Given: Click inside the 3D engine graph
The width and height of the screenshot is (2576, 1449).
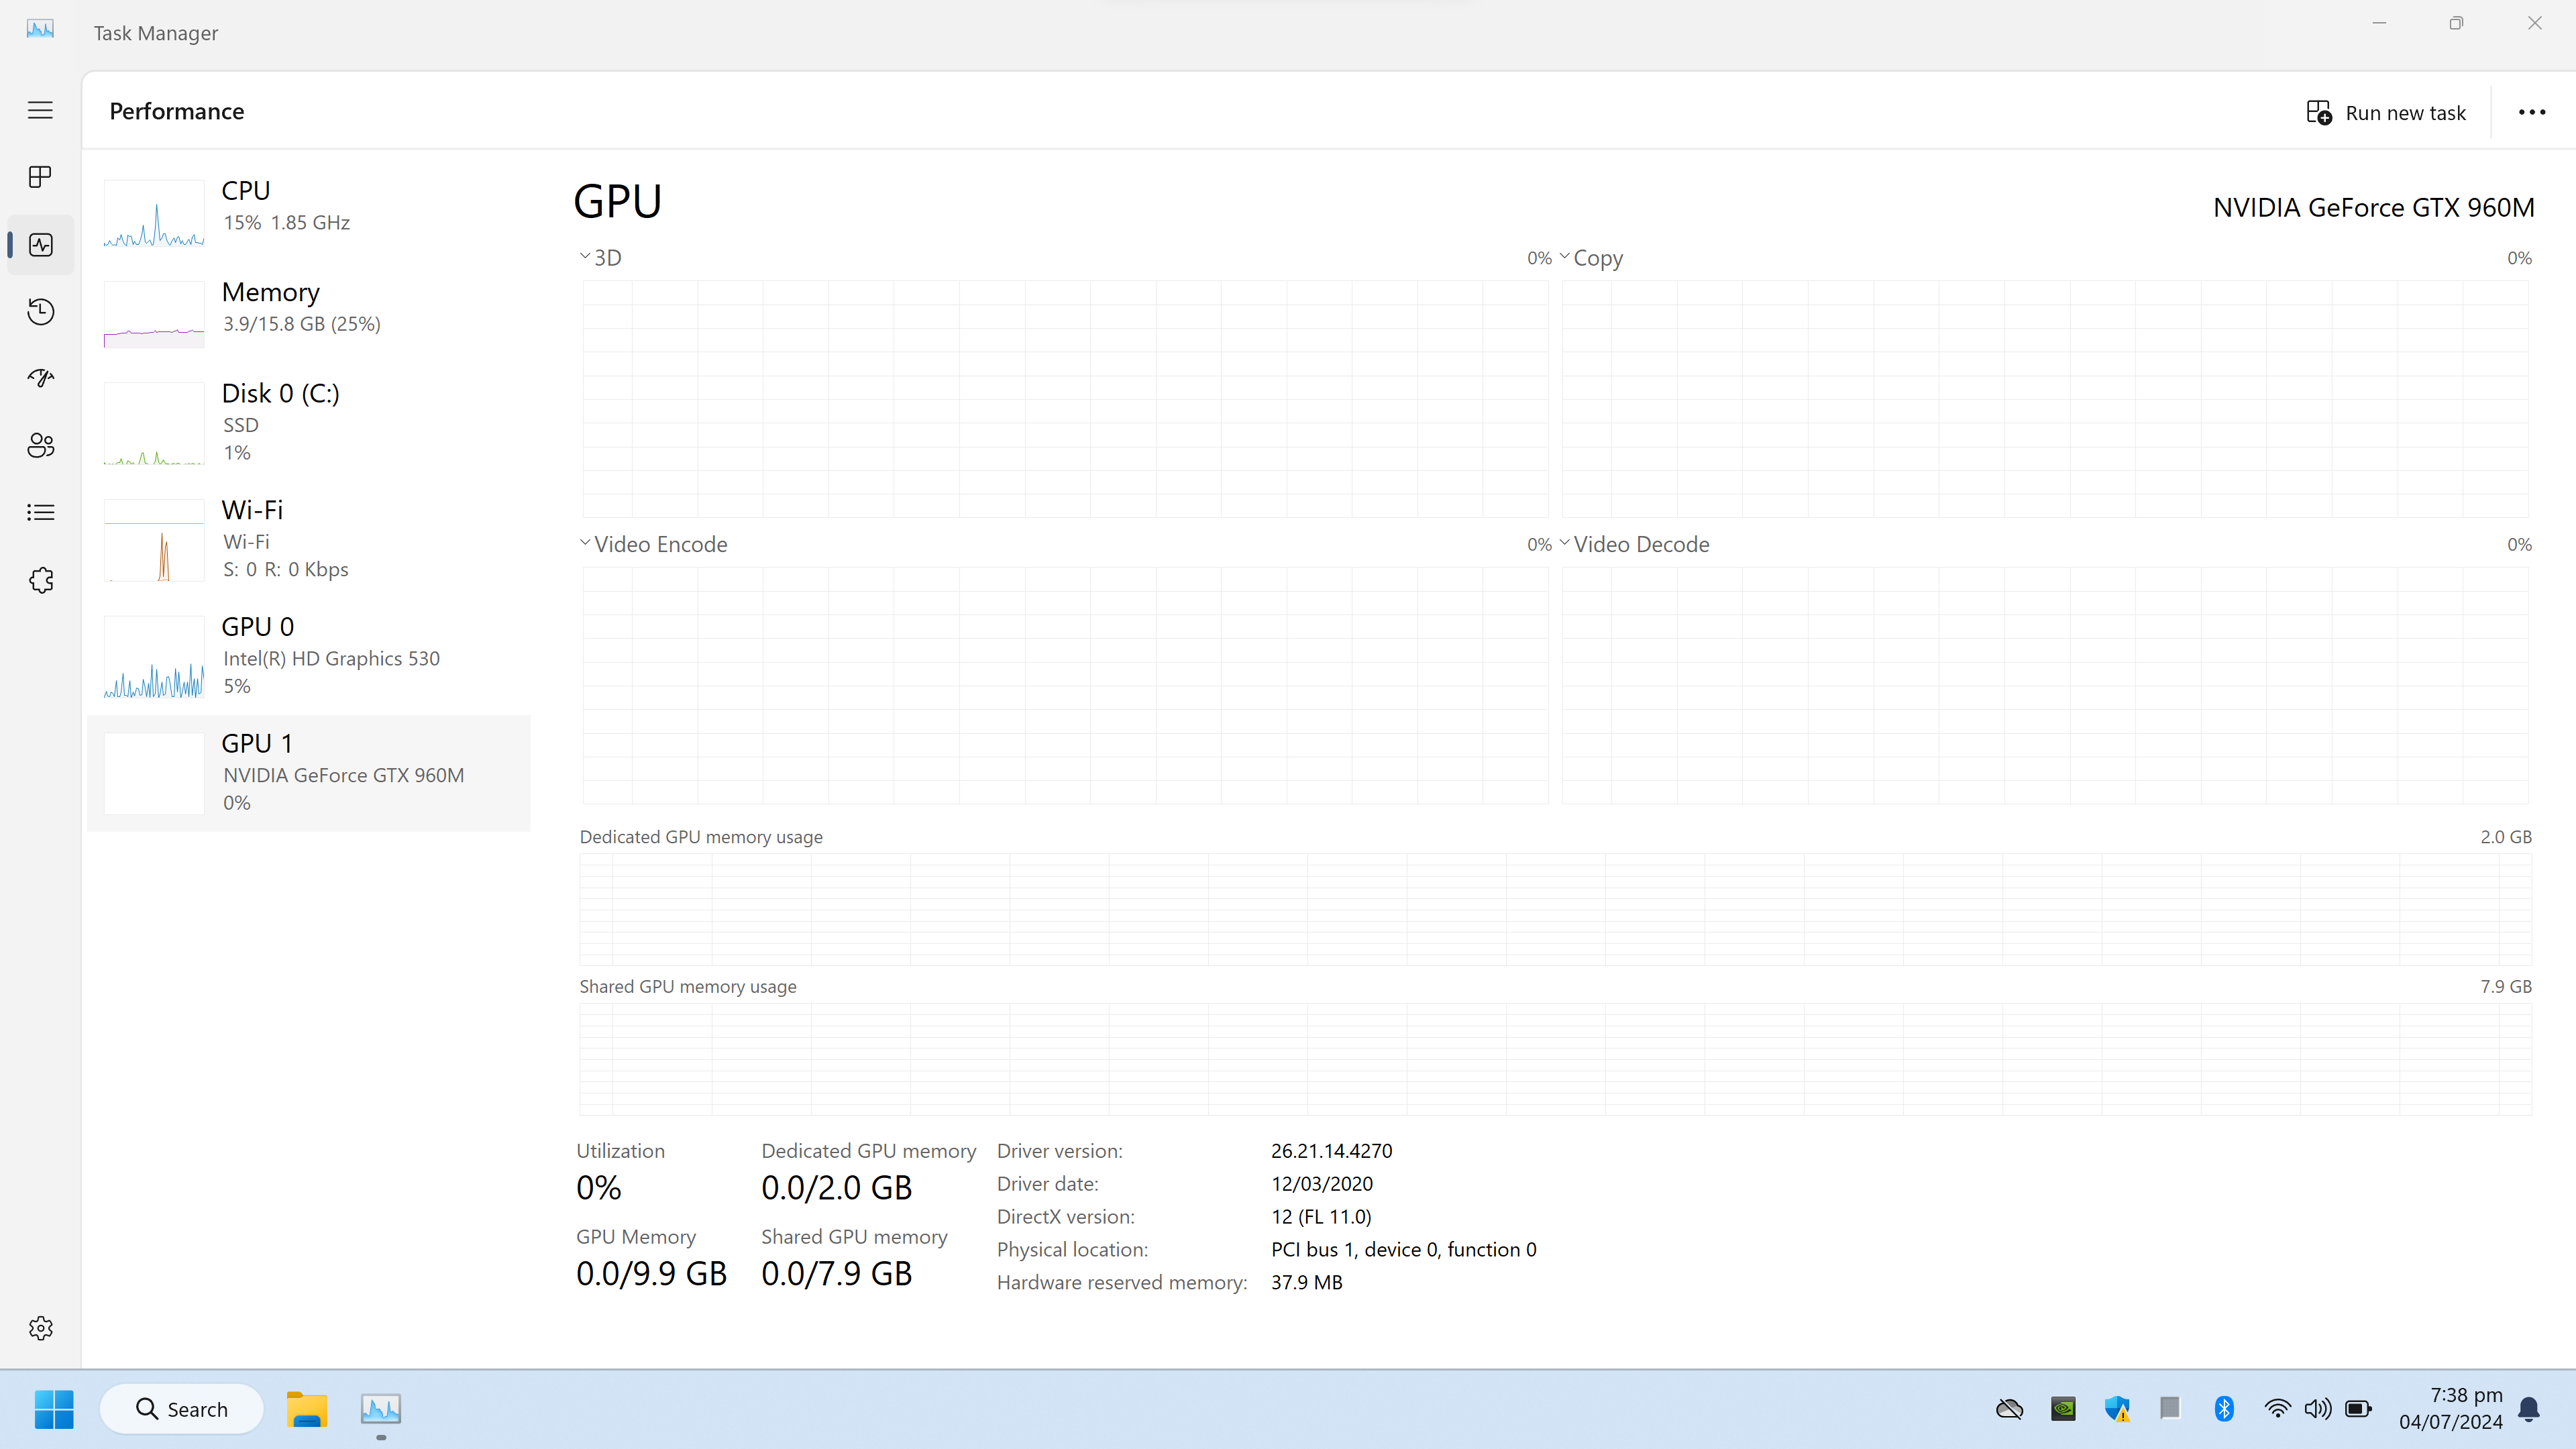Looking at the screenshot, I should pyautogui.click(x=1065, y=399).
